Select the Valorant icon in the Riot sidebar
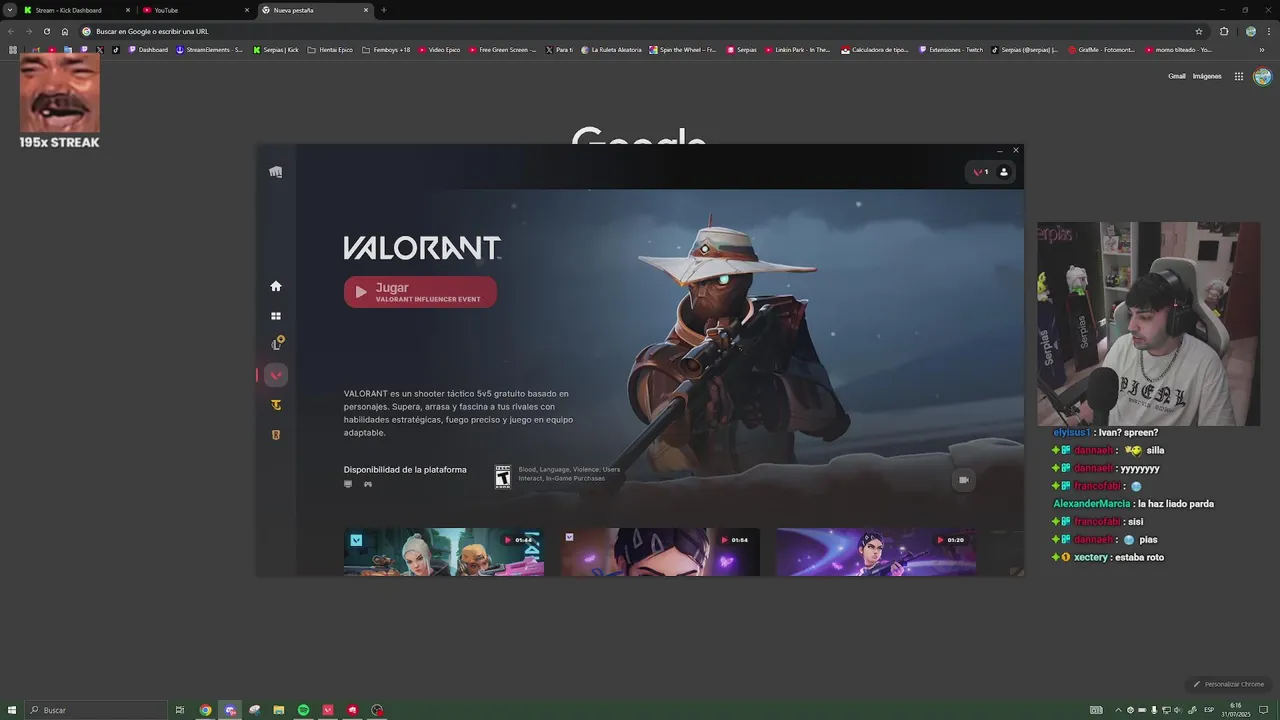 click(276, 375)
